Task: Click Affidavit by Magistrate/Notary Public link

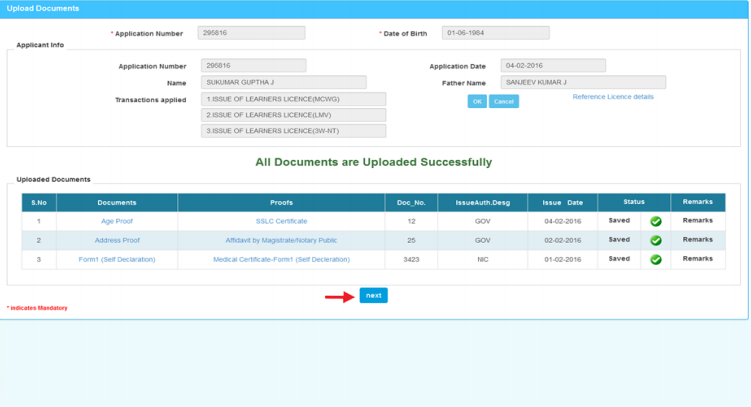Action: tap(281, 240)
